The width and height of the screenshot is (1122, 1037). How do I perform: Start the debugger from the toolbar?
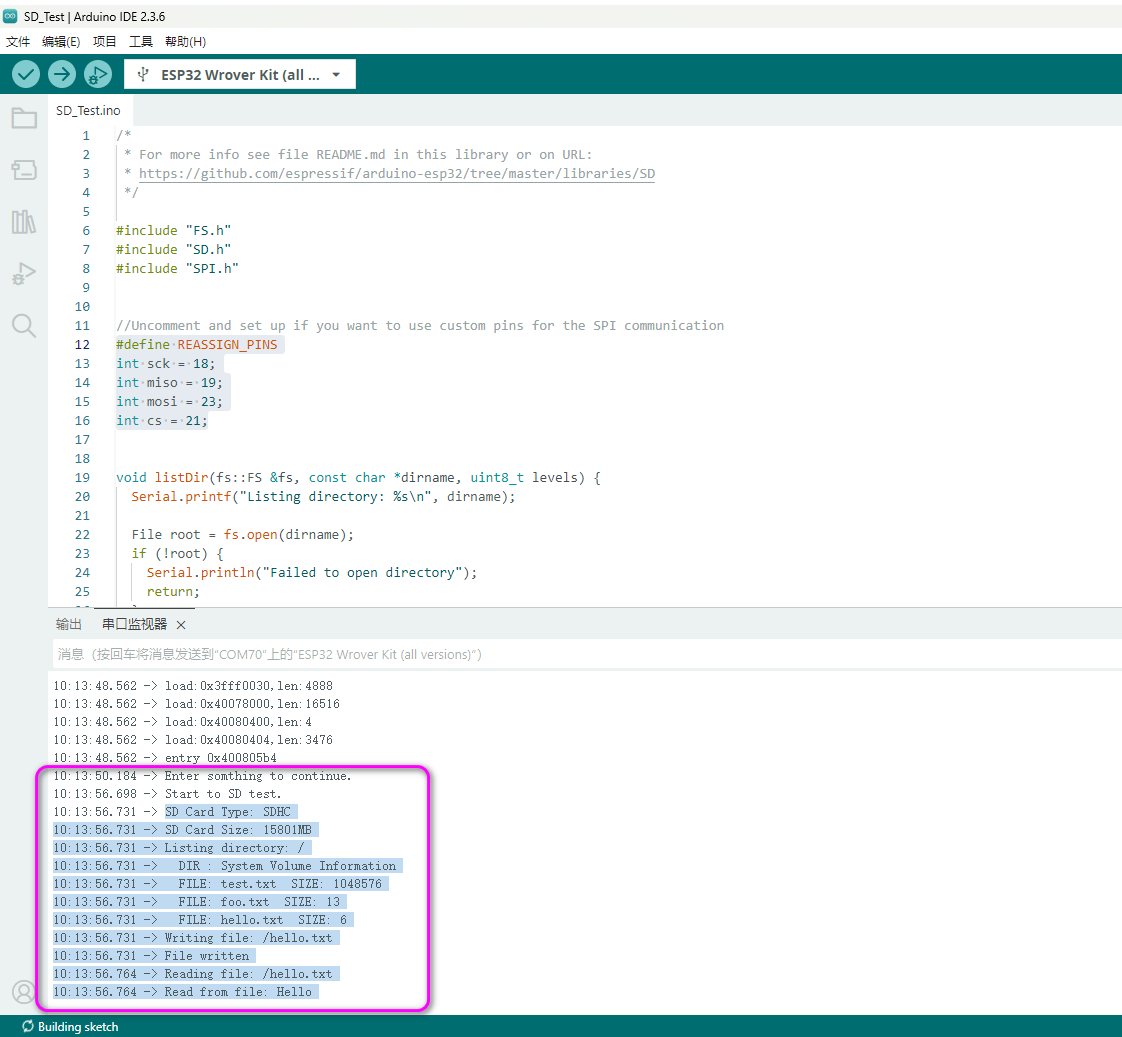[98, 74]
